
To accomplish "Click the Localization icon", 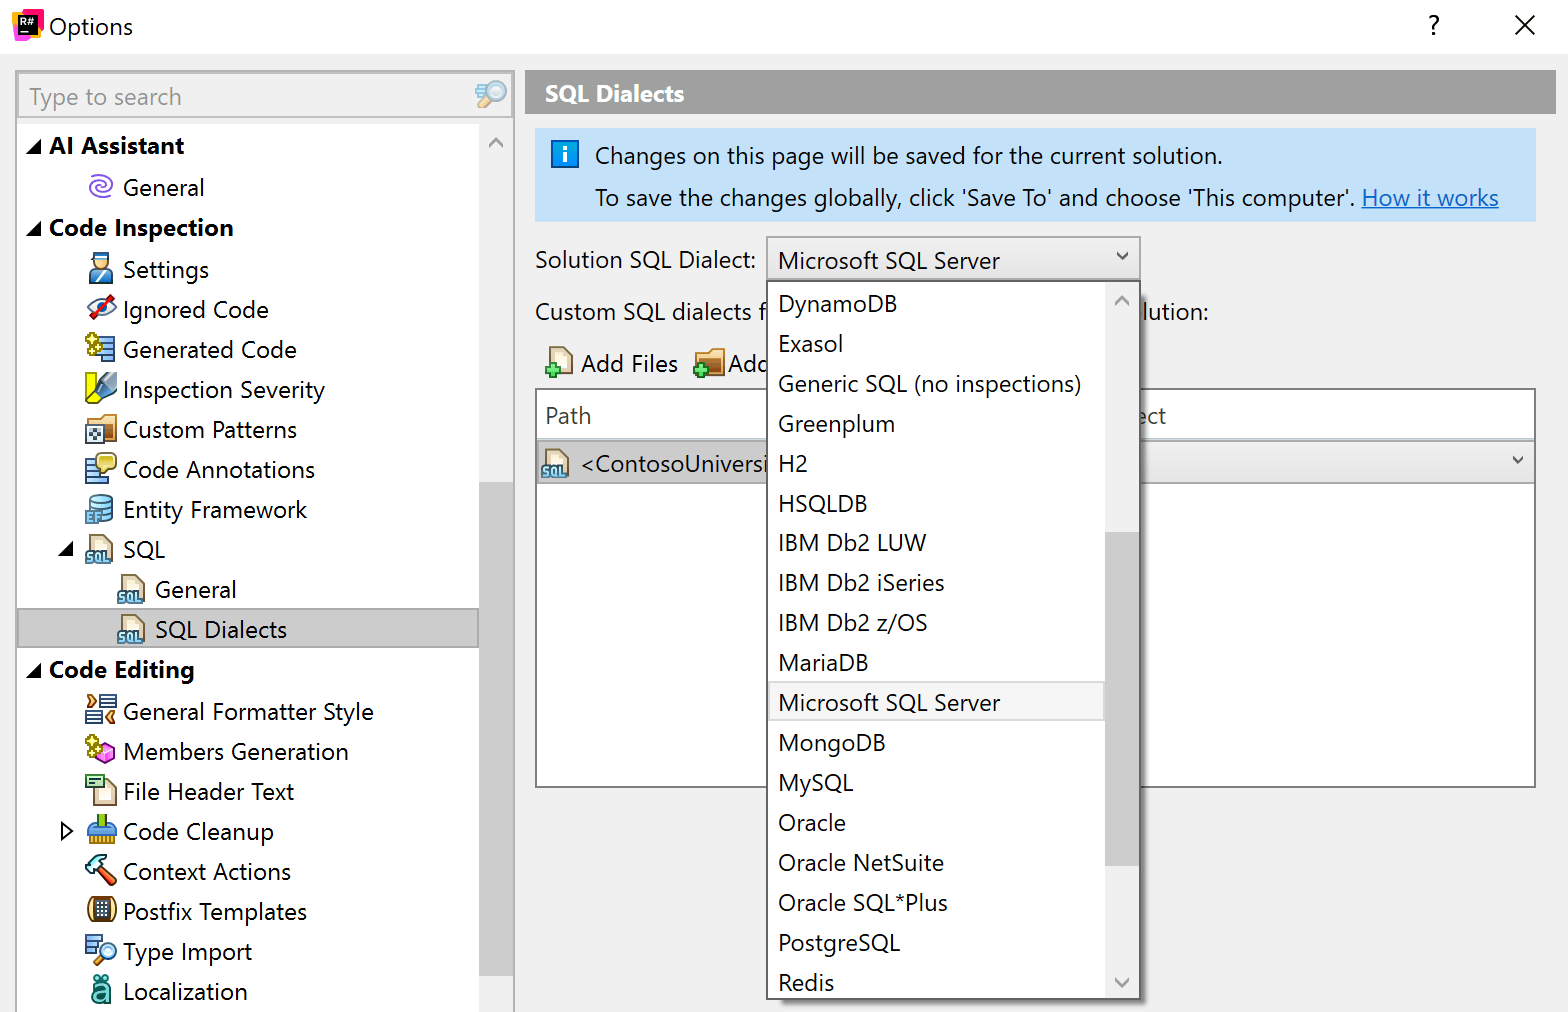I will [101, 990].
